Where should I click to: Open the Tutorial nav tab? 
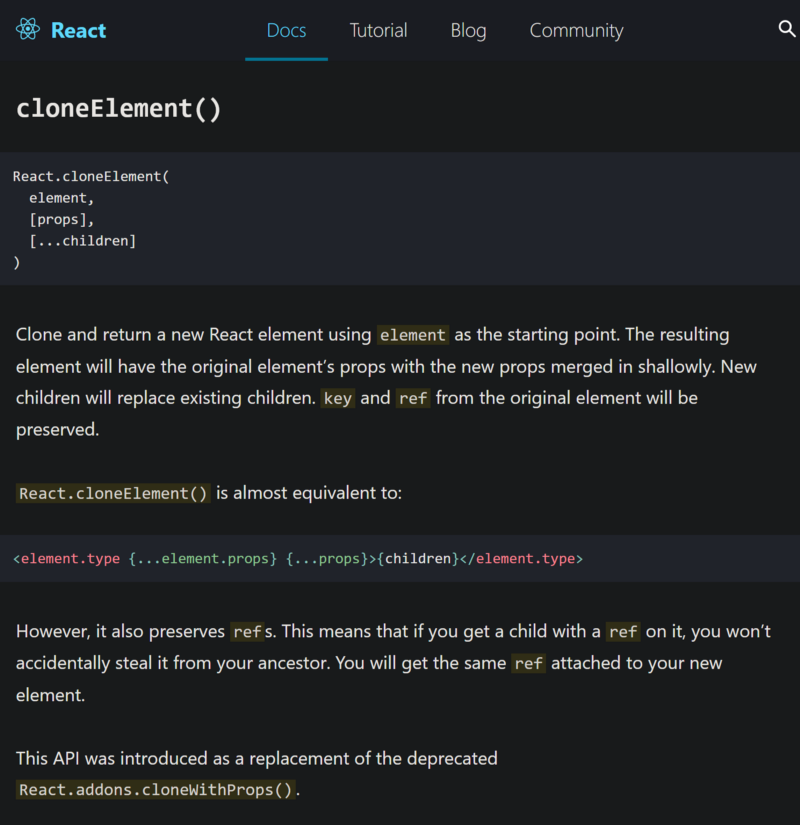pyautogui.click(x=378, y=31)
